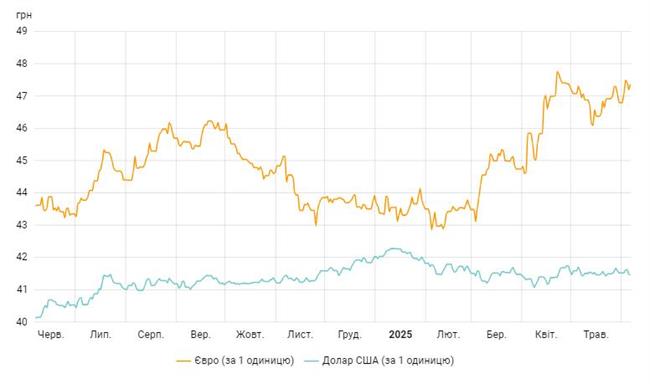Viewport: 650px width, 384px height.
Task: Click the 40 value on y-axis
Action: (x=22, y=322)
